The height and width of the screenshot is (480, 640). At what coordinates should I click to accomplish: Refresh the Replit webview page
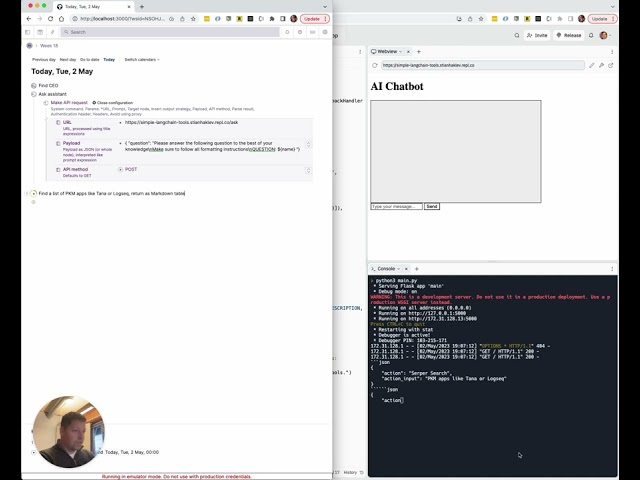click(x=375, y=65)
